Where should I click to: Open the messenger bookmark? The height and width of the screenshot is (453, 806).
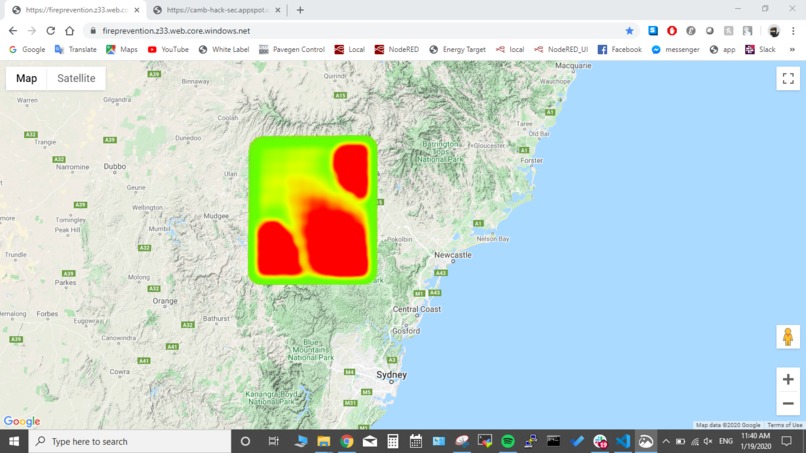[675, 49]
